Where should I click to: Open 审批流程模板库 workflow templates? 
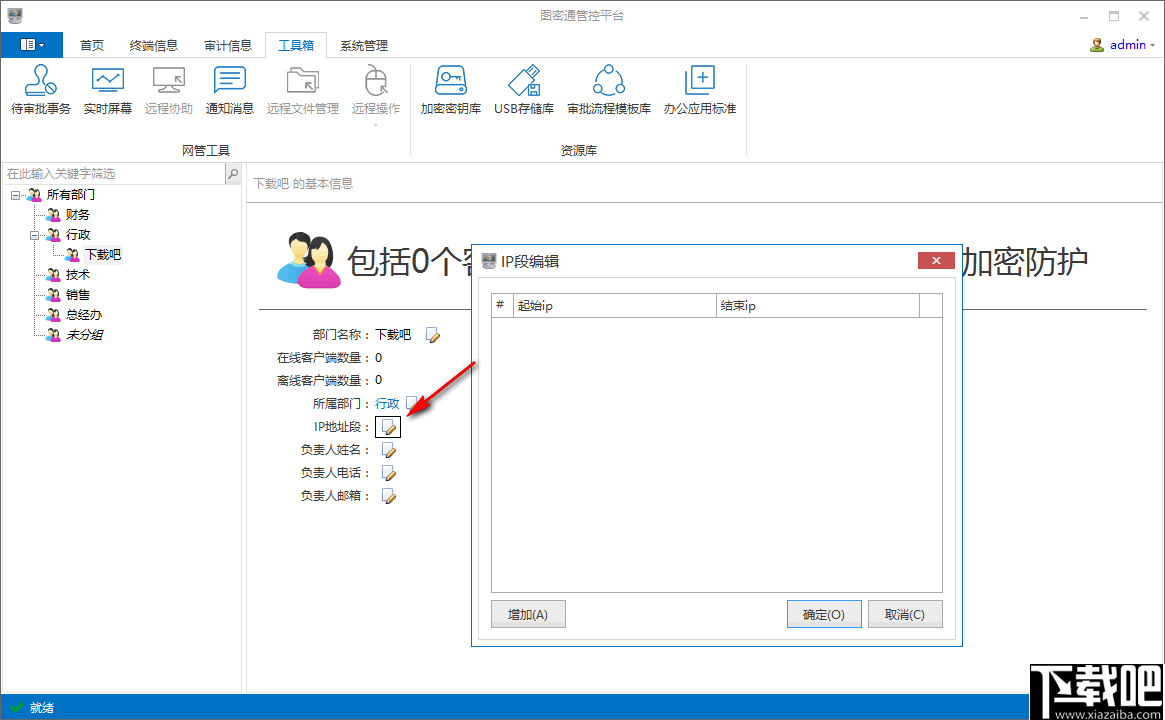coord(609,90)
